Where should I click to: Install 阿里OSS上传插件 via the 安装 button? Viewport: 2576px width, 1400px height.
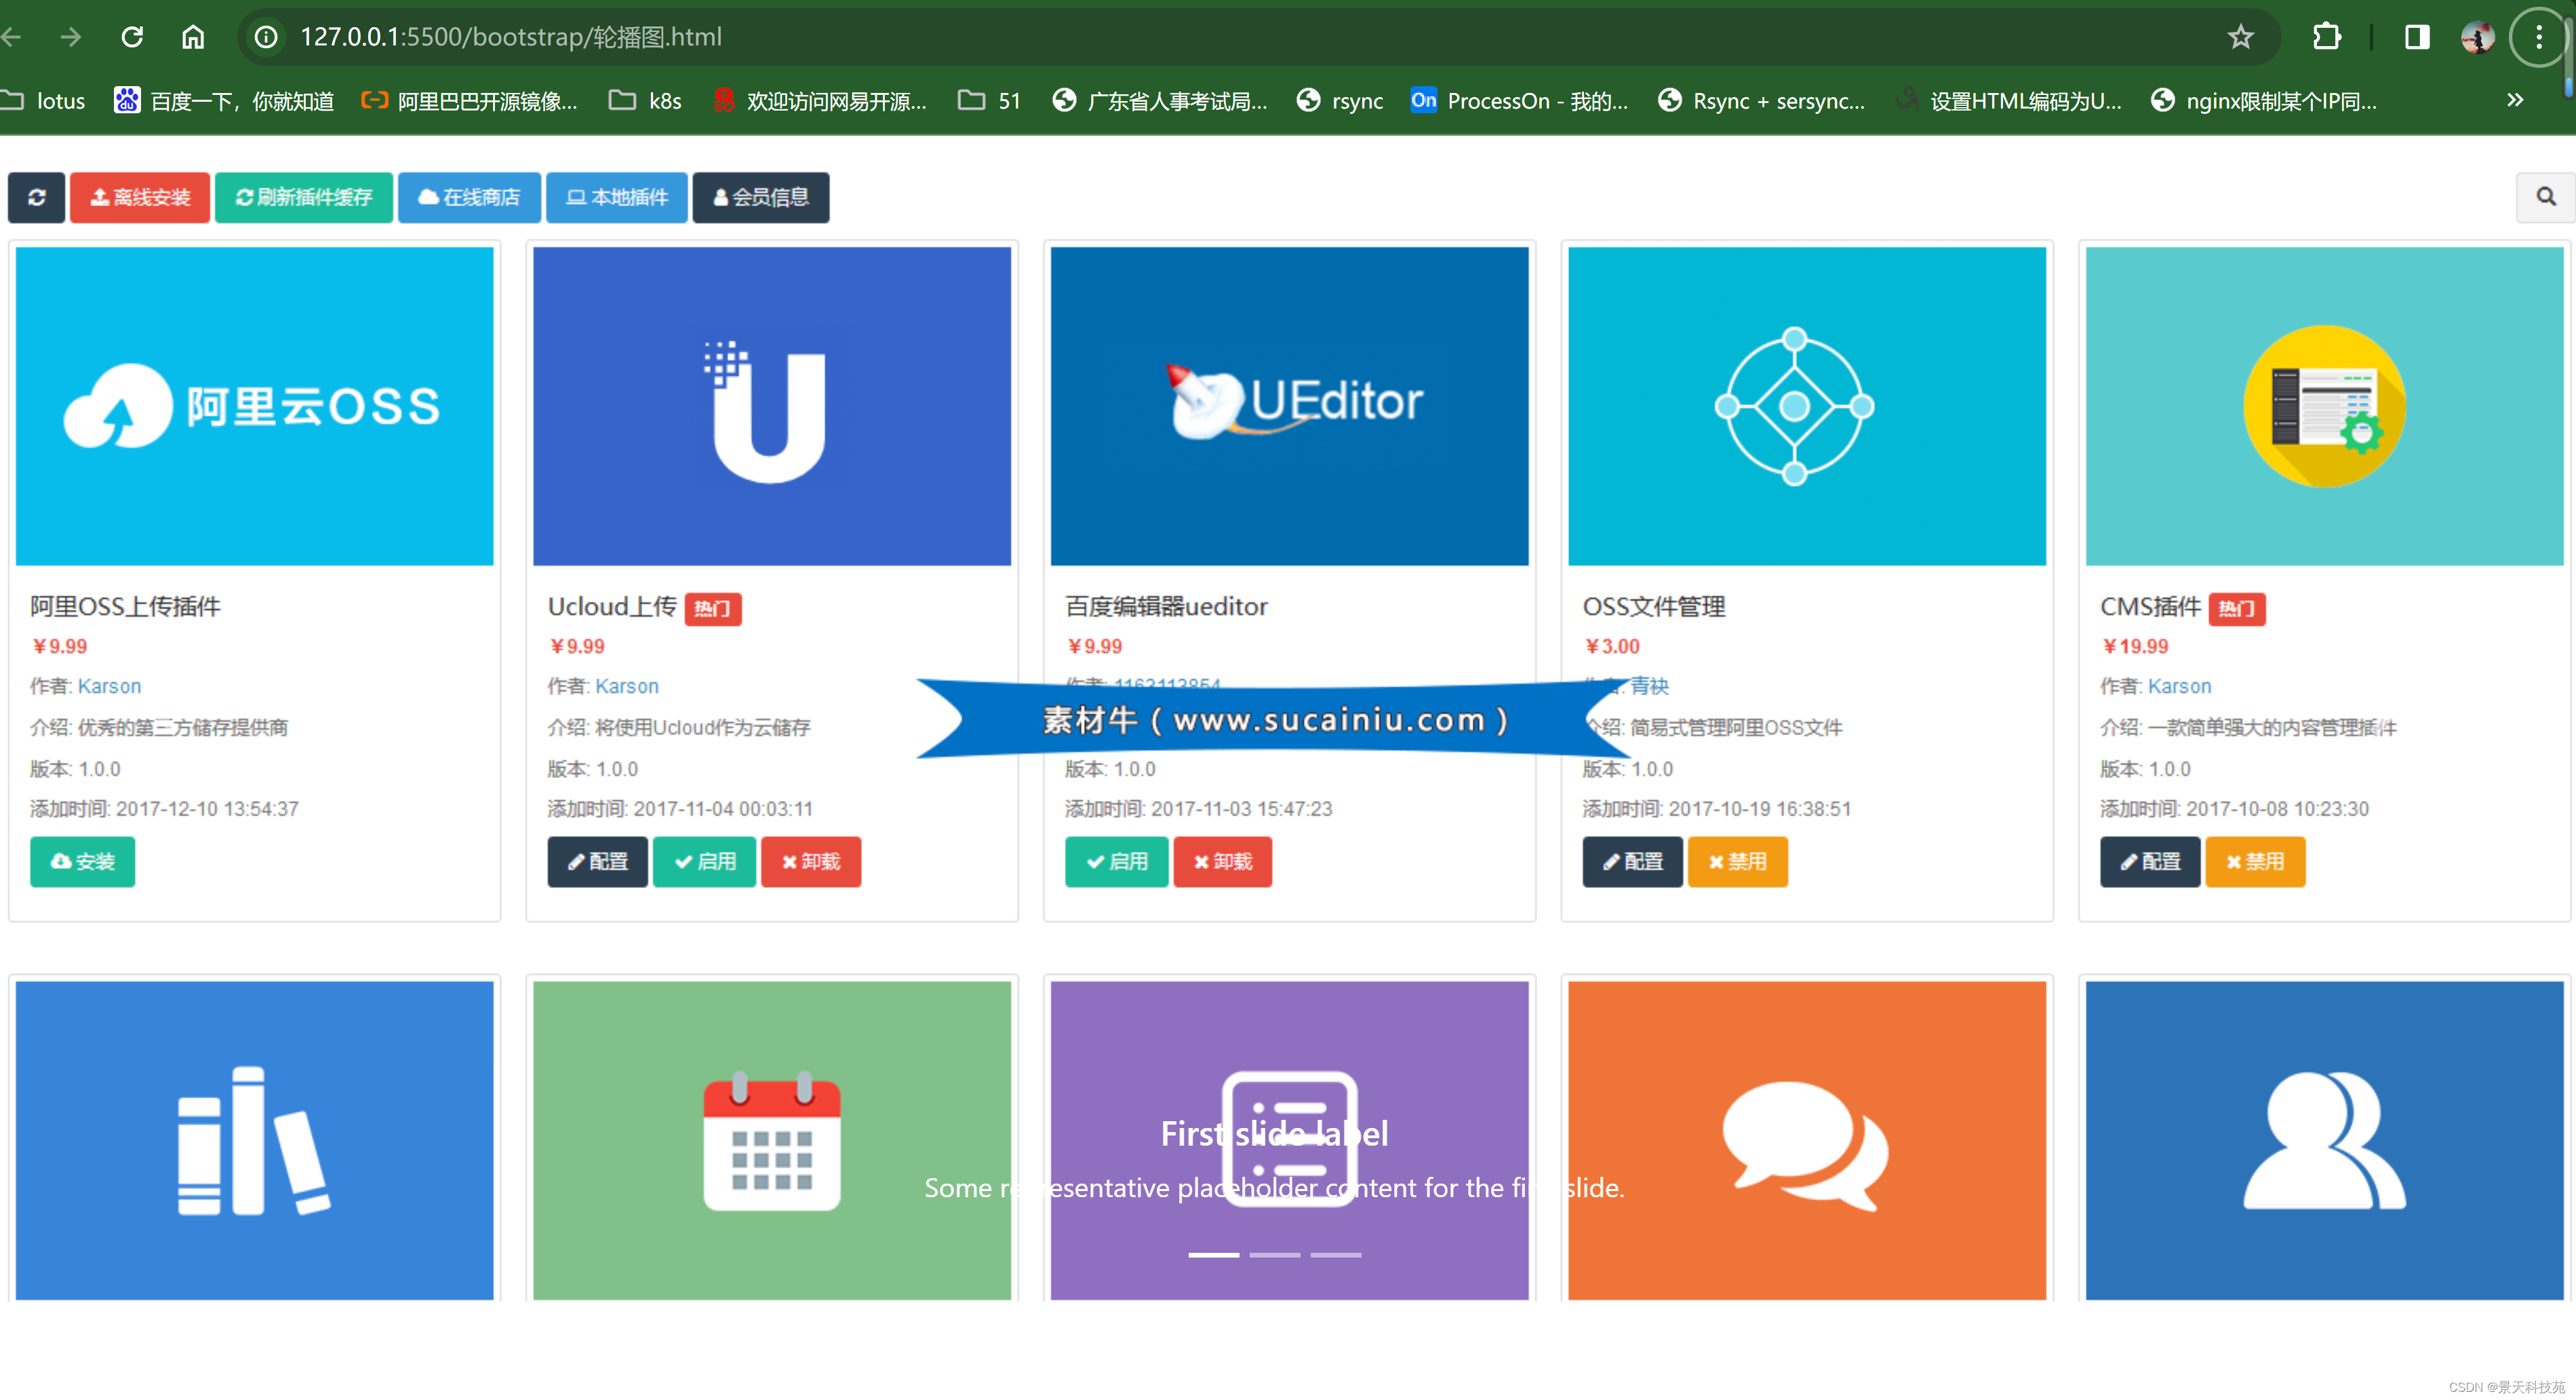point(82,861)
